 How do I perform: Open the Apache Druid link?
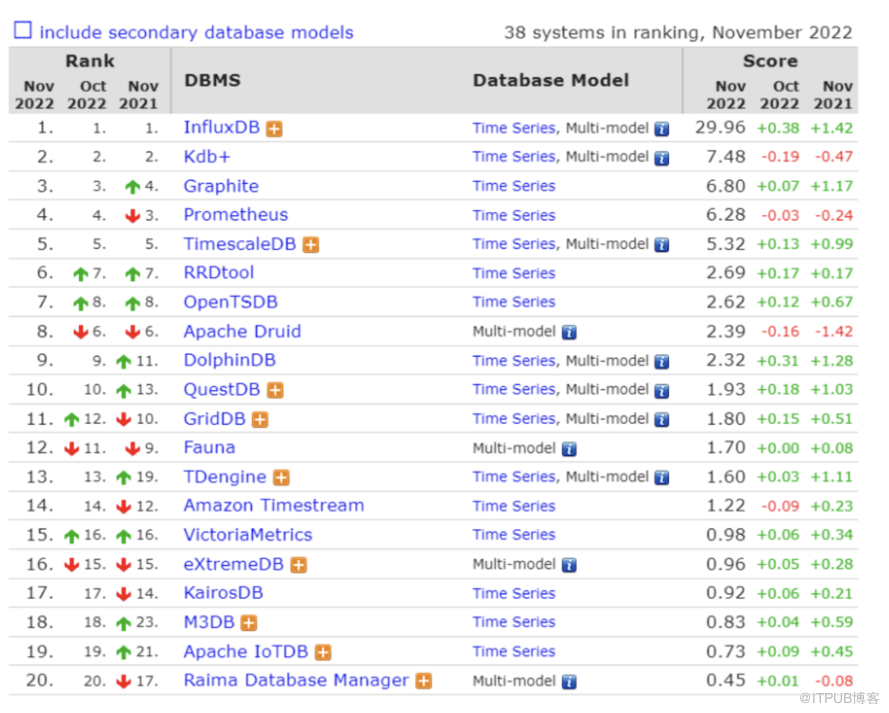coord(242,332)
